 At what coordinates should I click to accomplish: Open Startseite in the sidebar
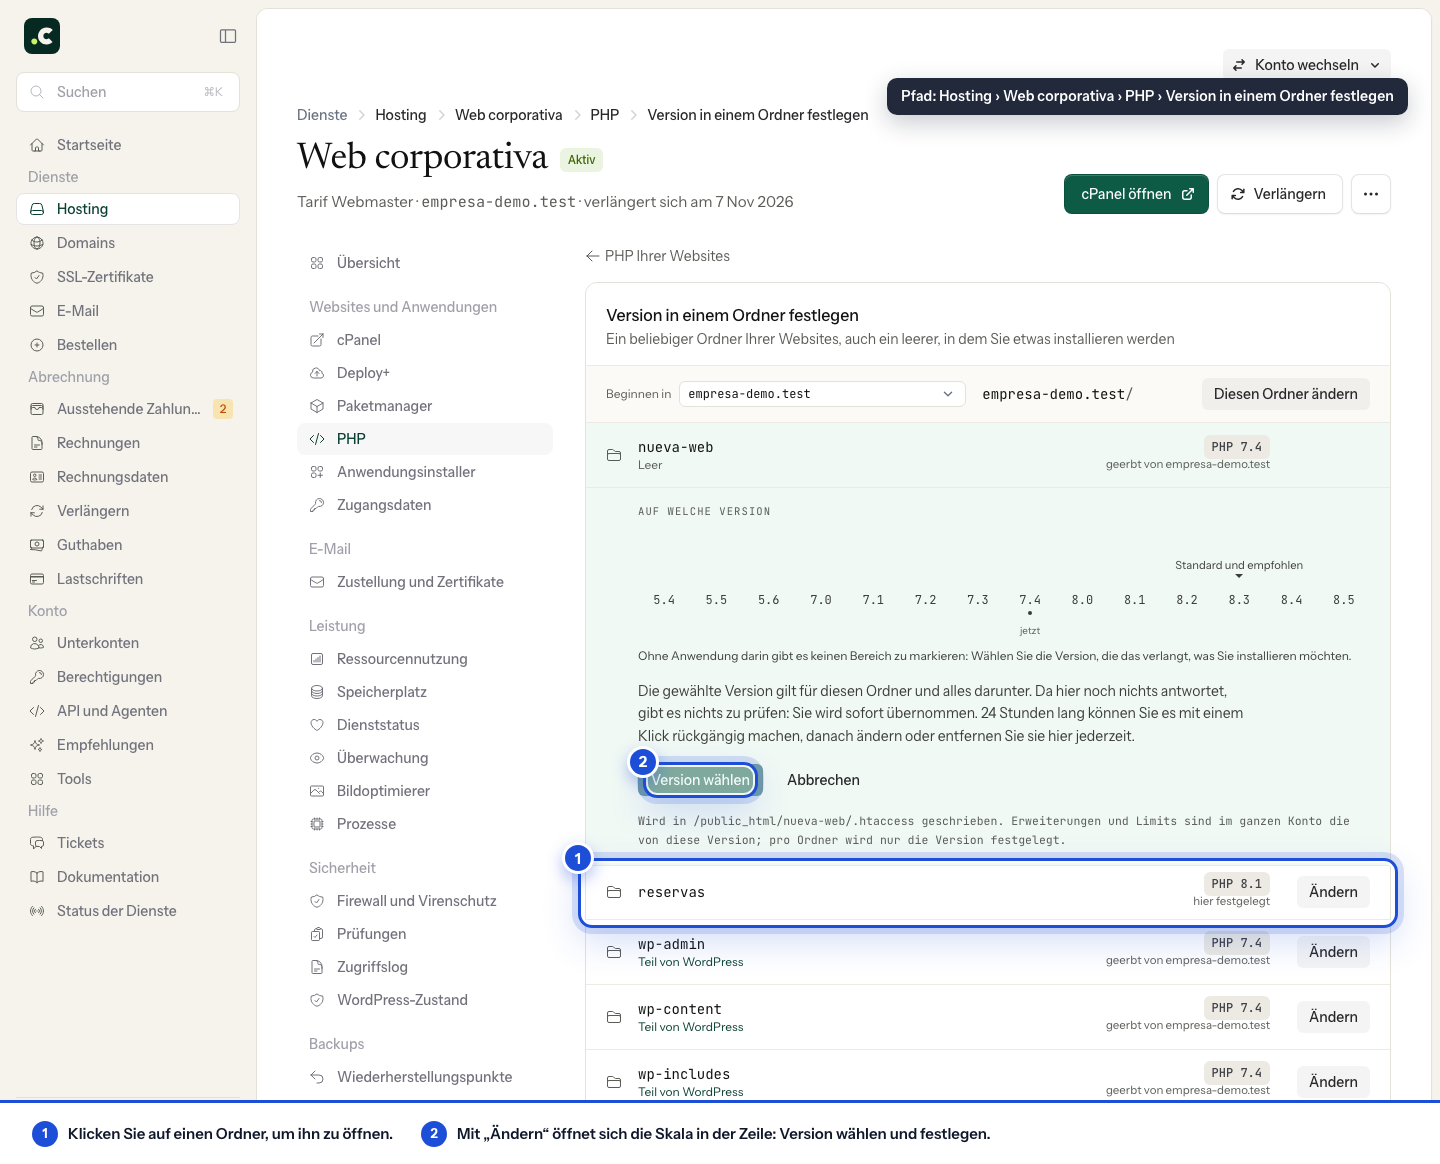tap(128, 145)
